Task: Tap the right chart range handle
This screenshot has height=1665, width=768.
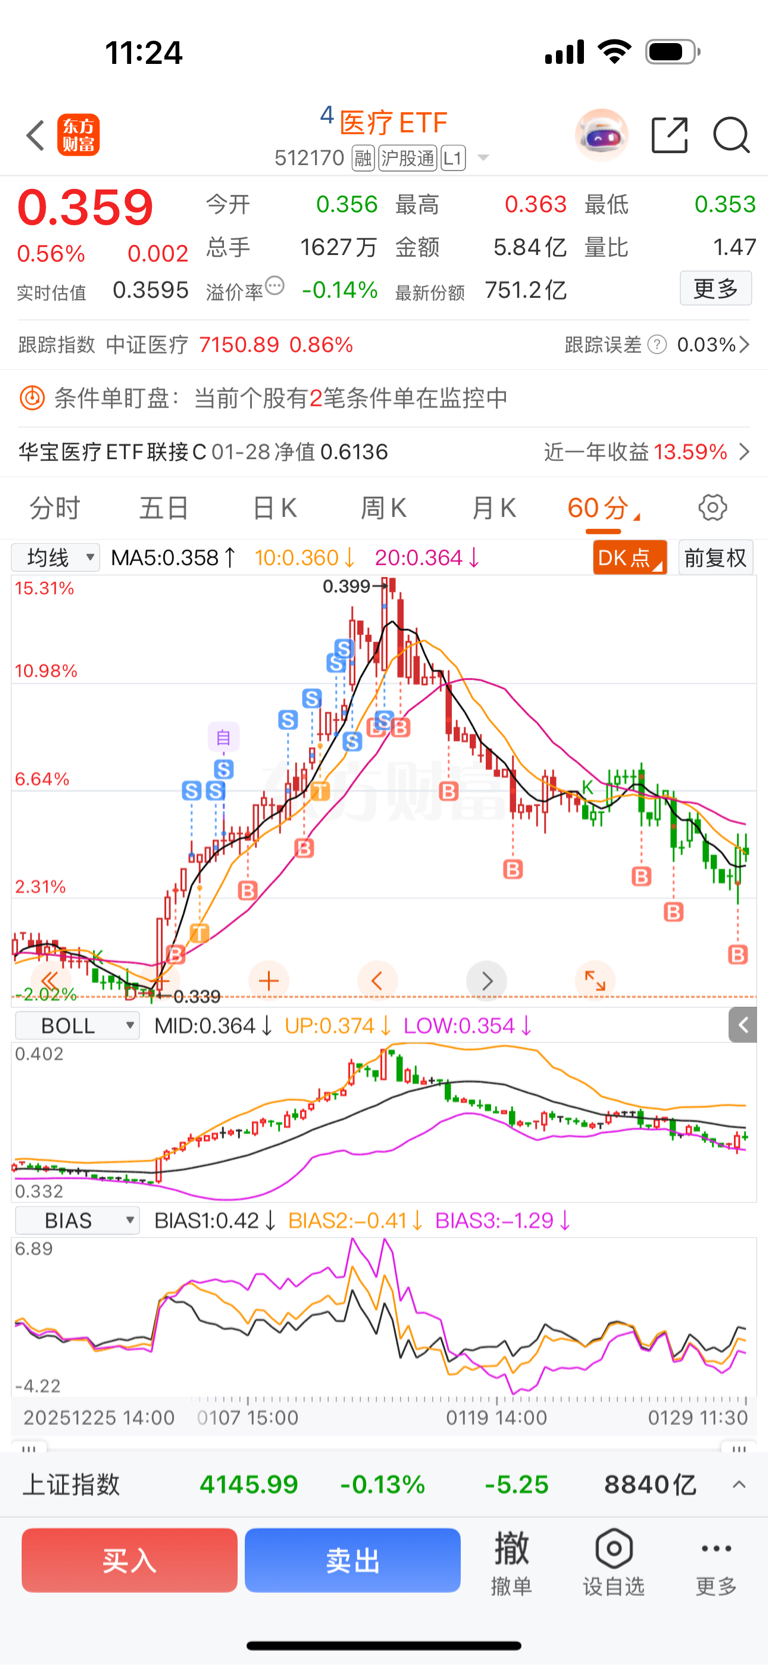Action: tap(739, 1448)
